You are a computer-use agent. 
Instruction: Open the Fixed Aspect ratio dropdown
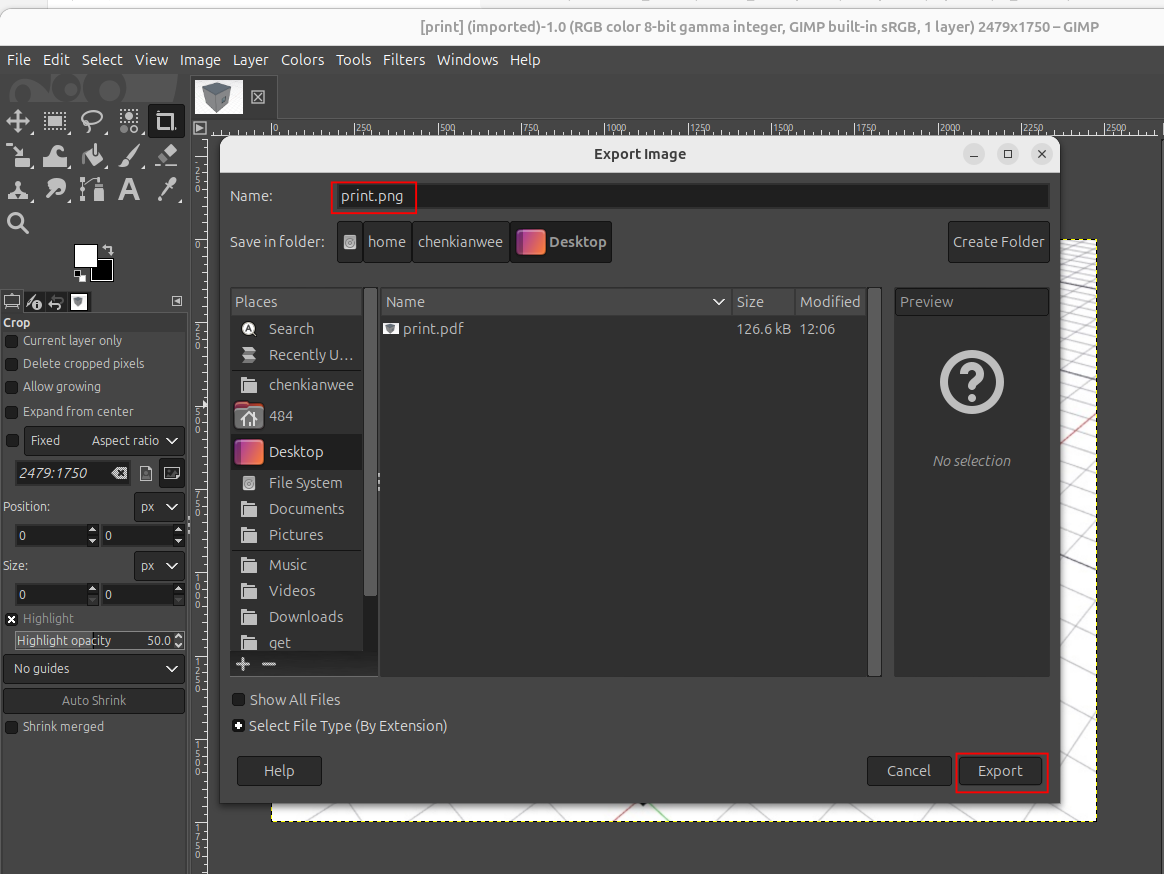tap(135, 441)
